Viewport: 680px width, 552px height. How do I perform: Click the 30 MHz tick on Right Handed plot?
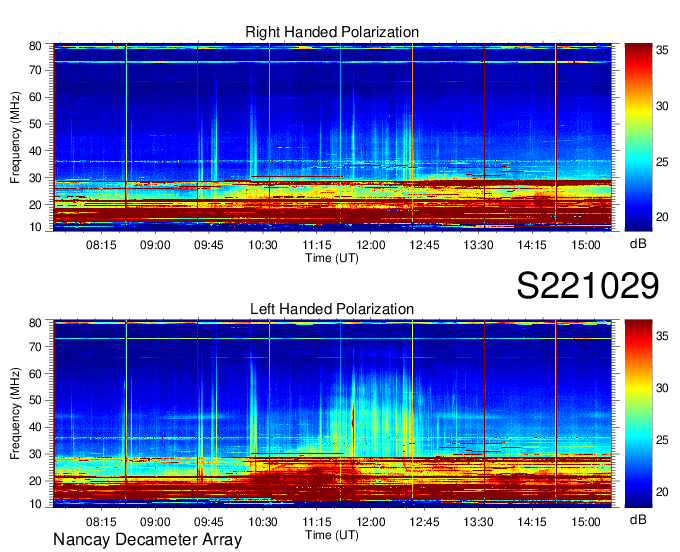pyautogui.click(x=35, y=178)
